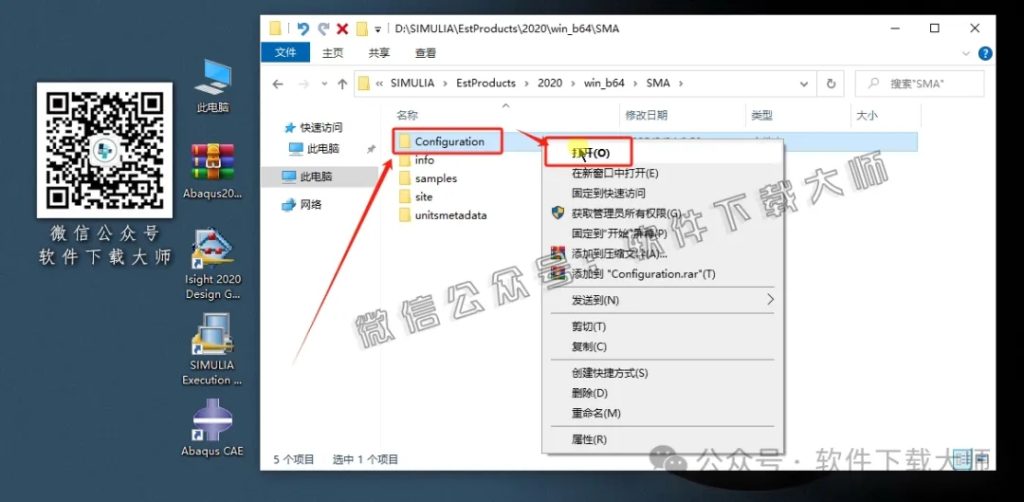Select the Configuration folder
The image size is (1024, 502).
click(x=449, y=142)
